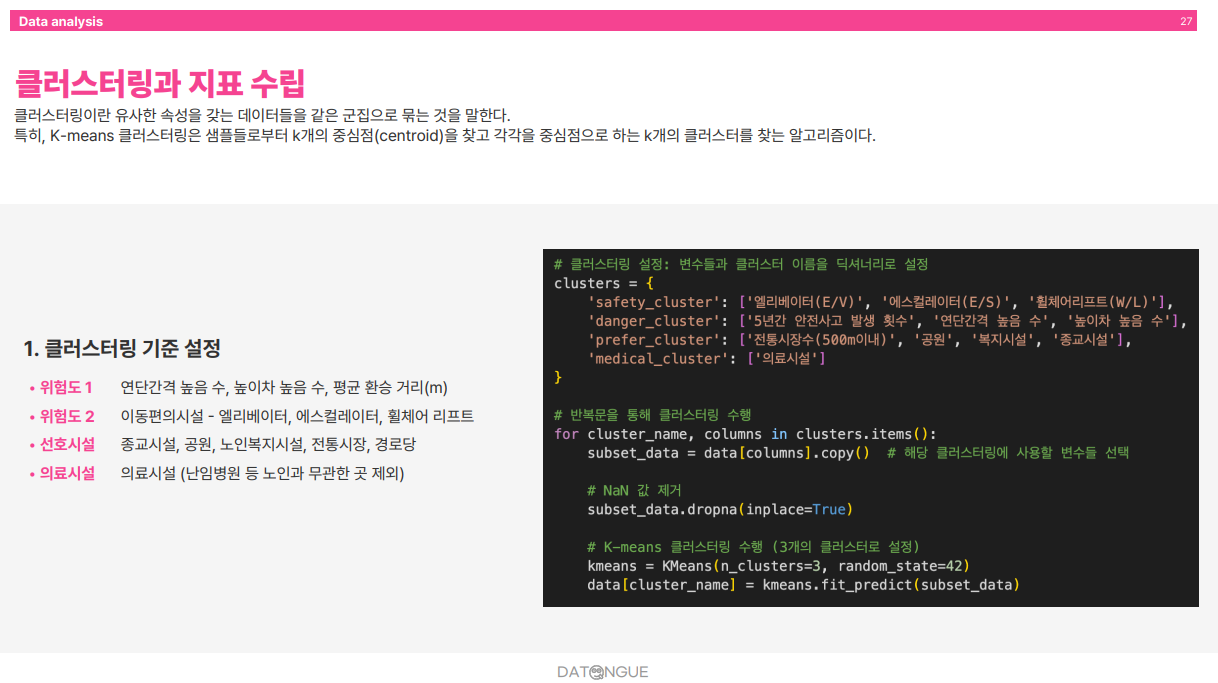The height and width of the screenshot is (683, 1218).
Task: Click the for cluster_name, columns loop line
Action: coord(745,434)
